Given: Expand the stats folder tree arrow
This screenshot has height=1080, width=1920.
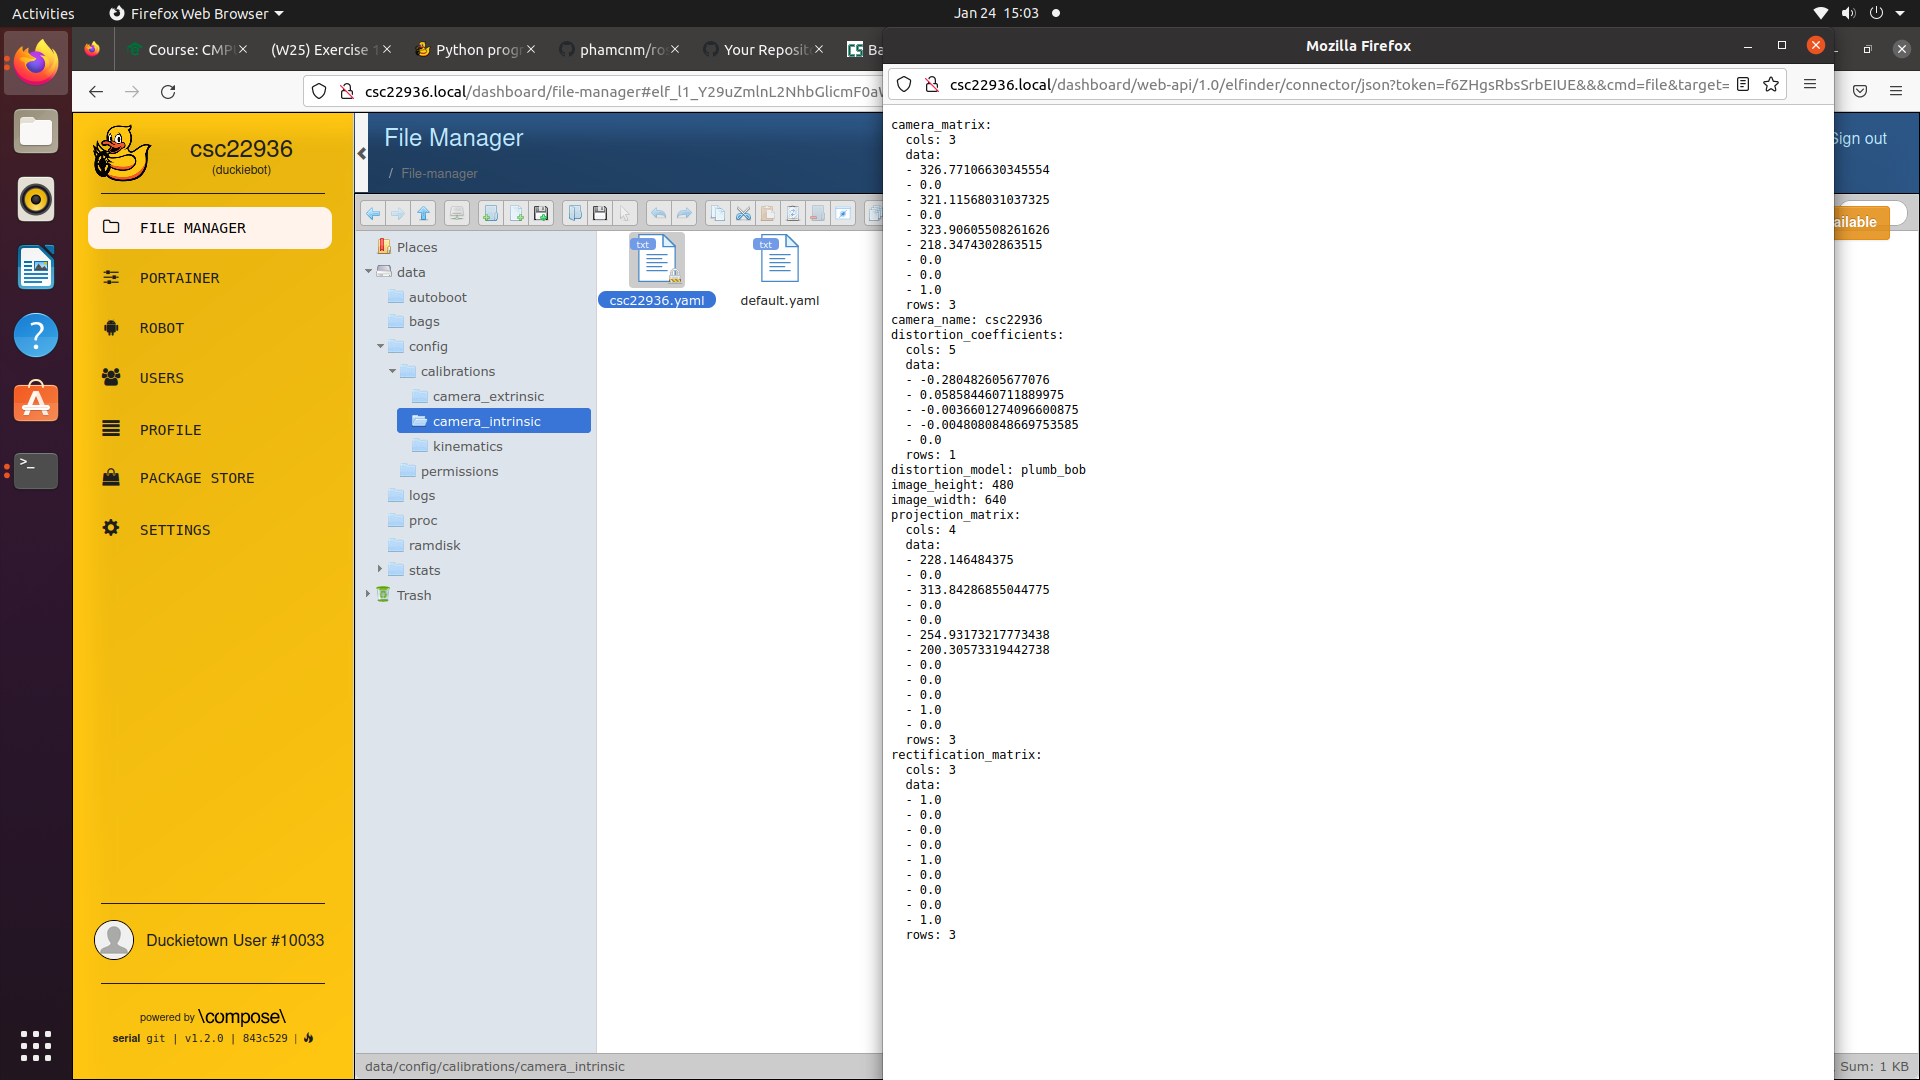Looking at the screenshot, I should pyautogui.click(x=380, y=569).
